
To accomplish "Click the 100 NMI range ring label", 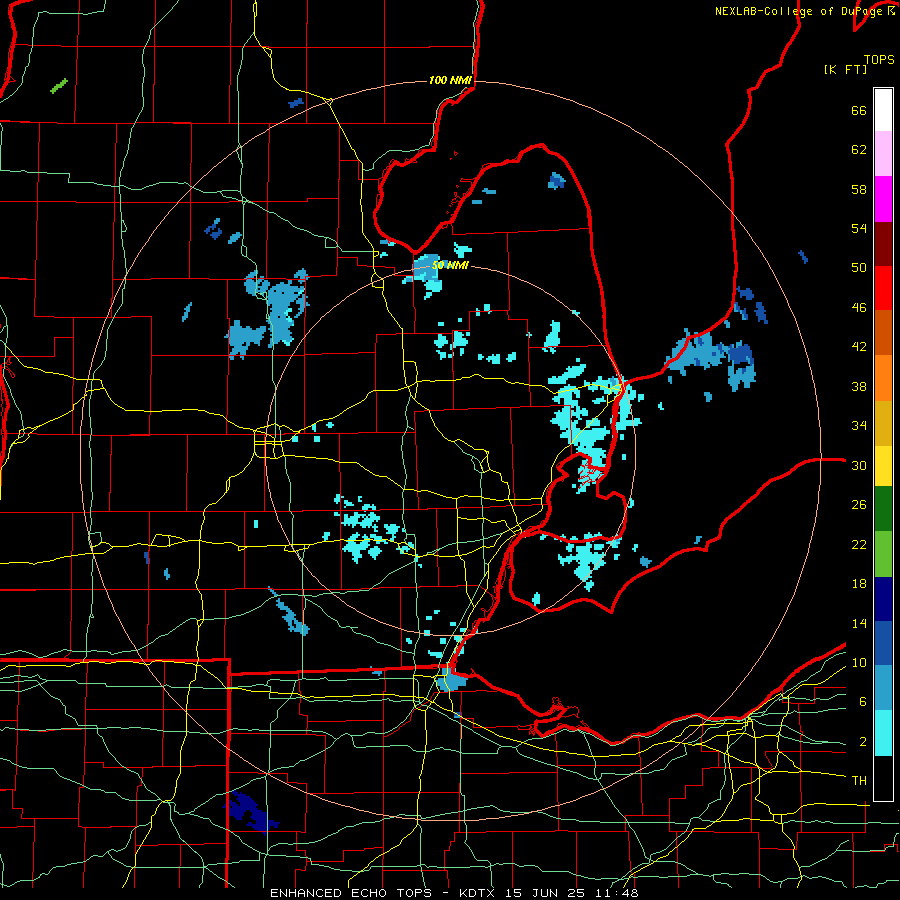I will 450,80.
